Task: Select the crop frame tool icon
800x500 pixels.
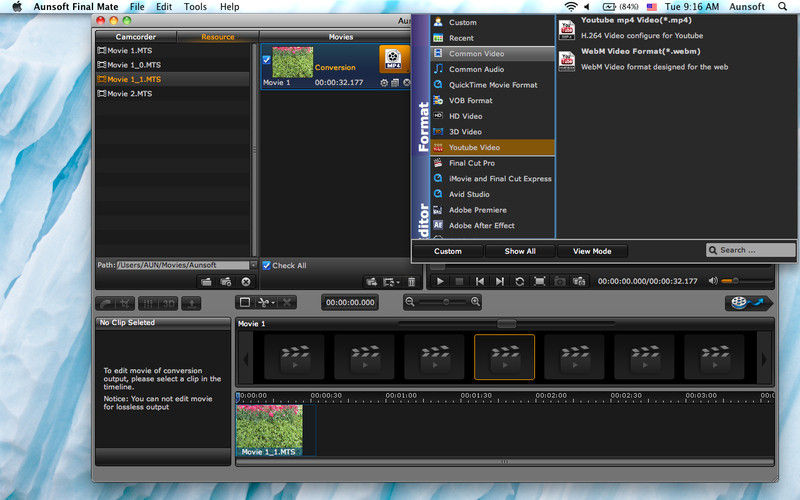Action: click(x=245, y=303)
